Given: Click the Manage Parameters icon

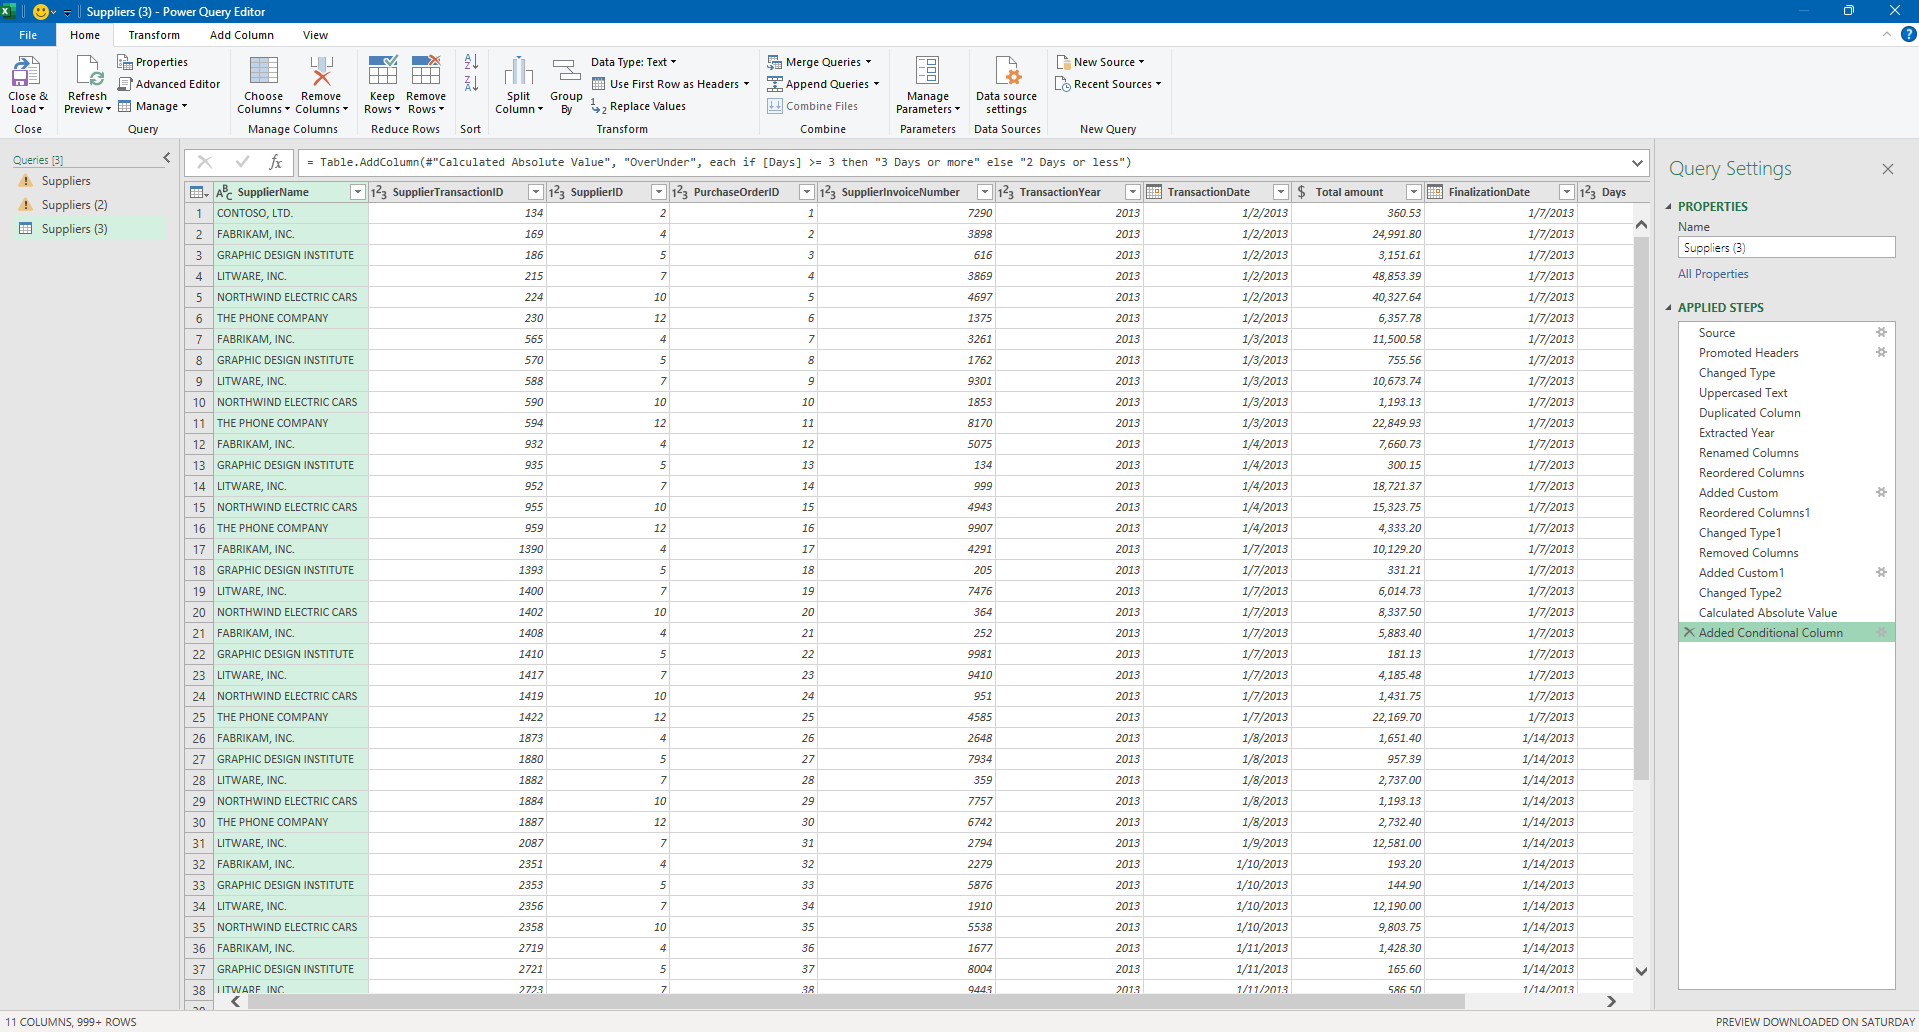Looking at the screenshot, I should 927,72.
